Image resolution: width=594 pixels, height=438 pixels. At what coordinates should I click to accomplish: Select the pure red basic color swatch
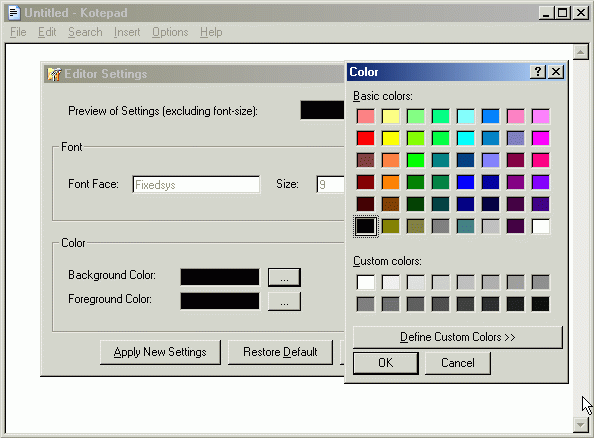click(366, 138)
